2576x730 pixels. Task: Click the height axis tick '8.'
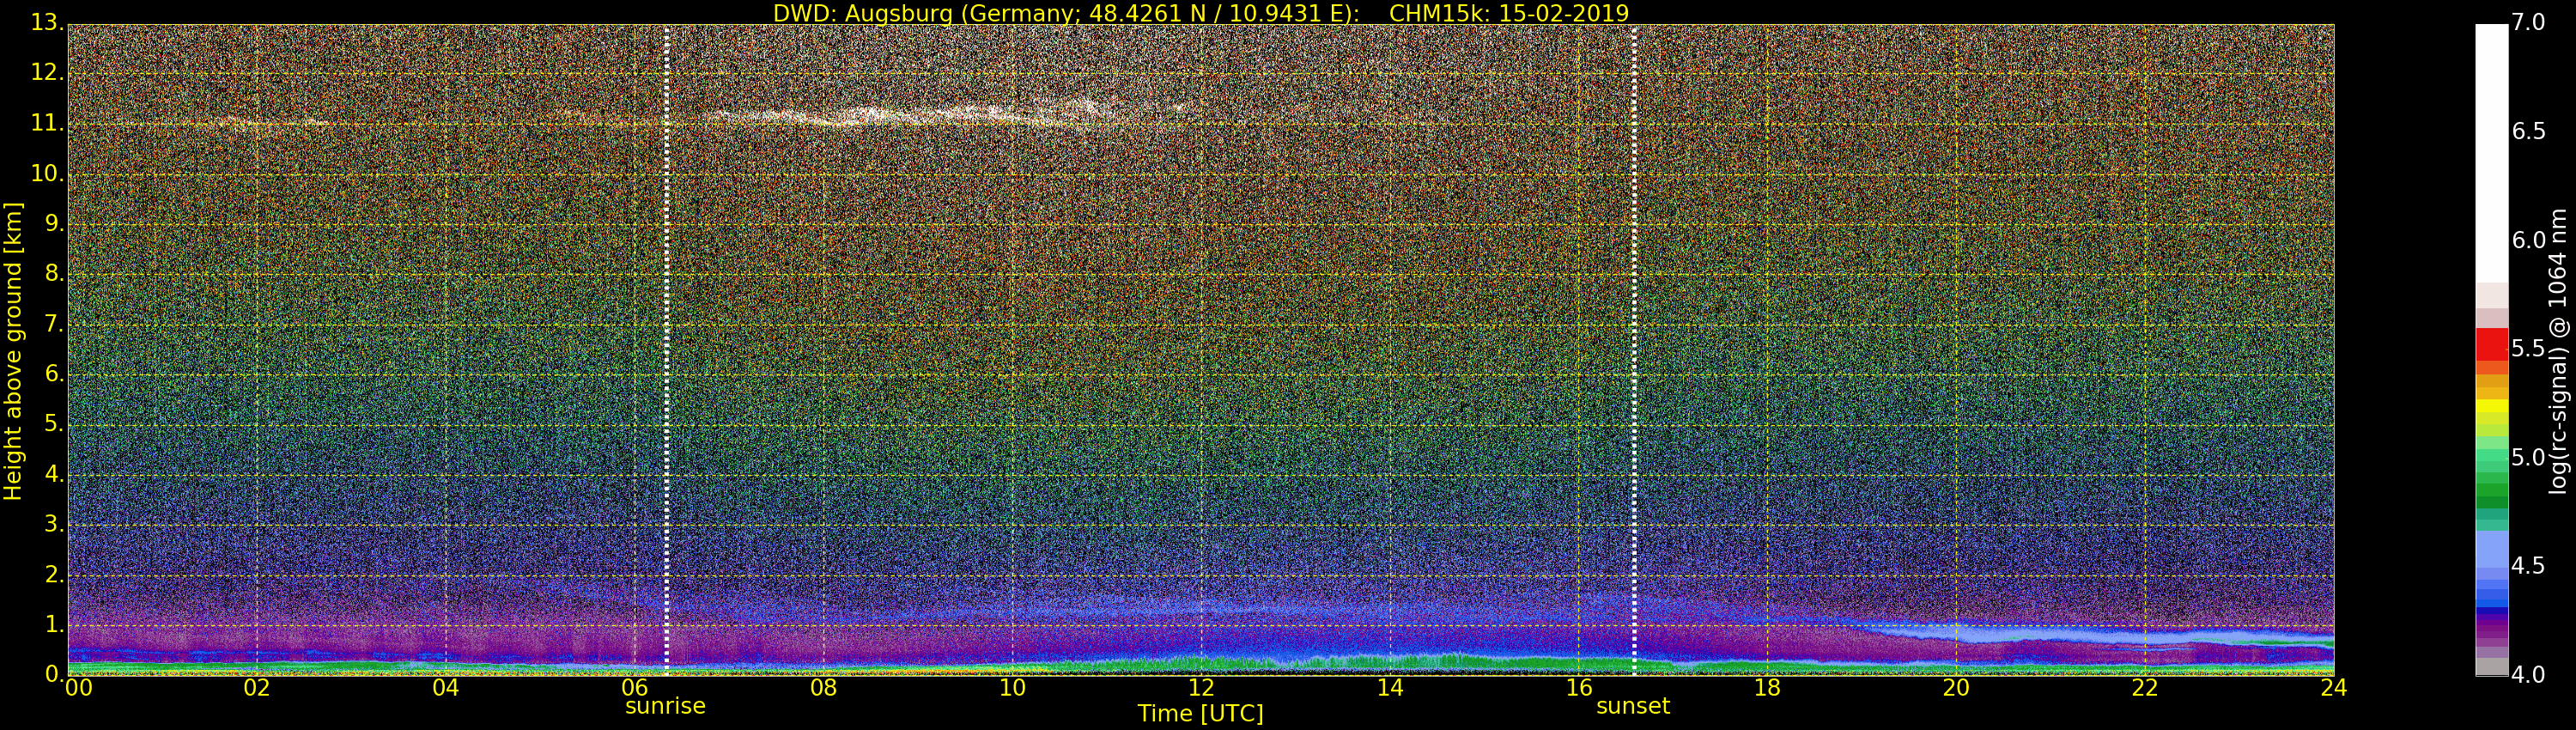coord(54,273)
